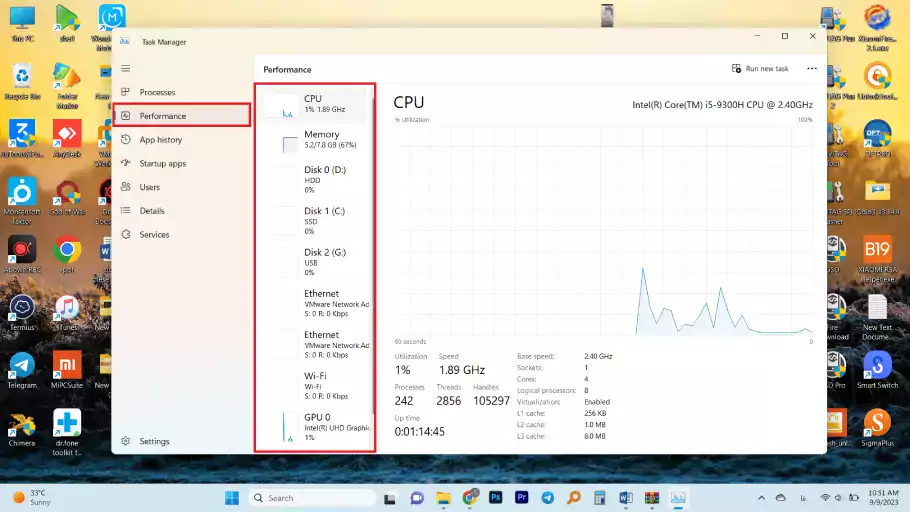Click Run new task button
This screenshot has height=512, width=910.
760,69
